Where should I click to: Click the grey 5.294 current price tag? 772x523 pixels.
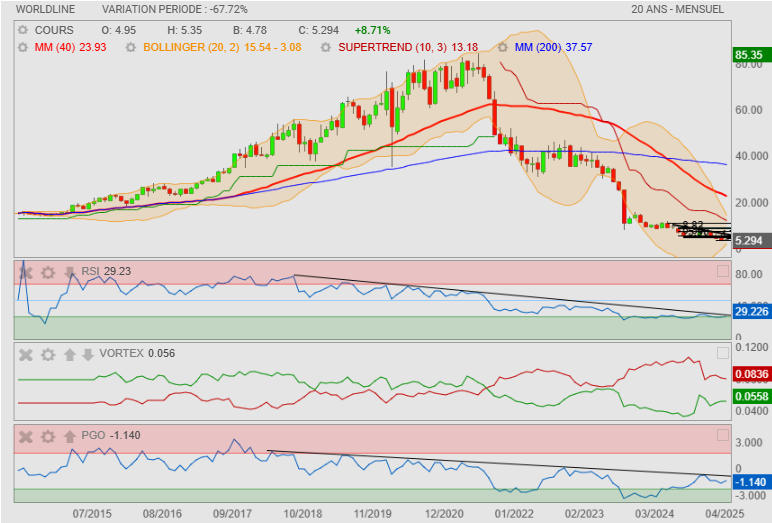tap(751, 241)
